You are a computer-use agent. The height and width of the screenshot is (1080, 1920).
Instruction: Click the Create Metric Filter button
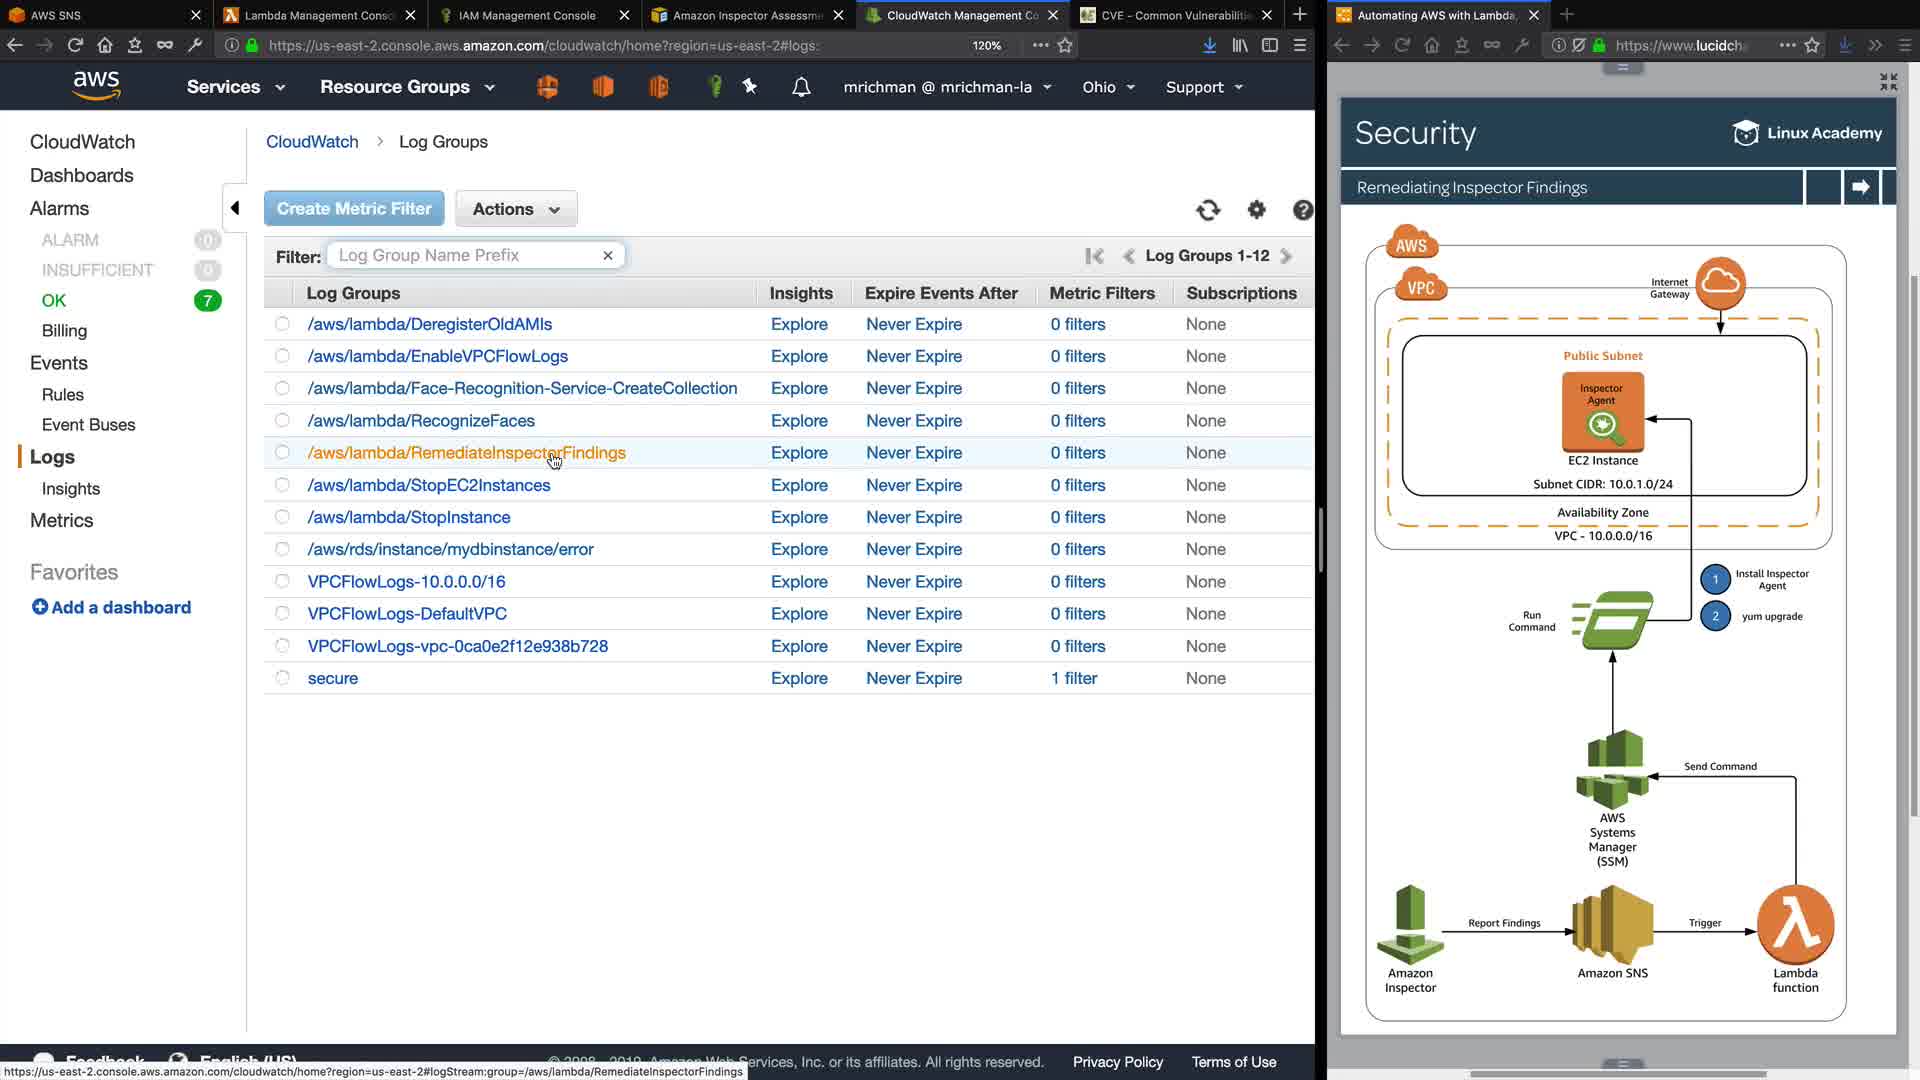(x=354, y=209)
